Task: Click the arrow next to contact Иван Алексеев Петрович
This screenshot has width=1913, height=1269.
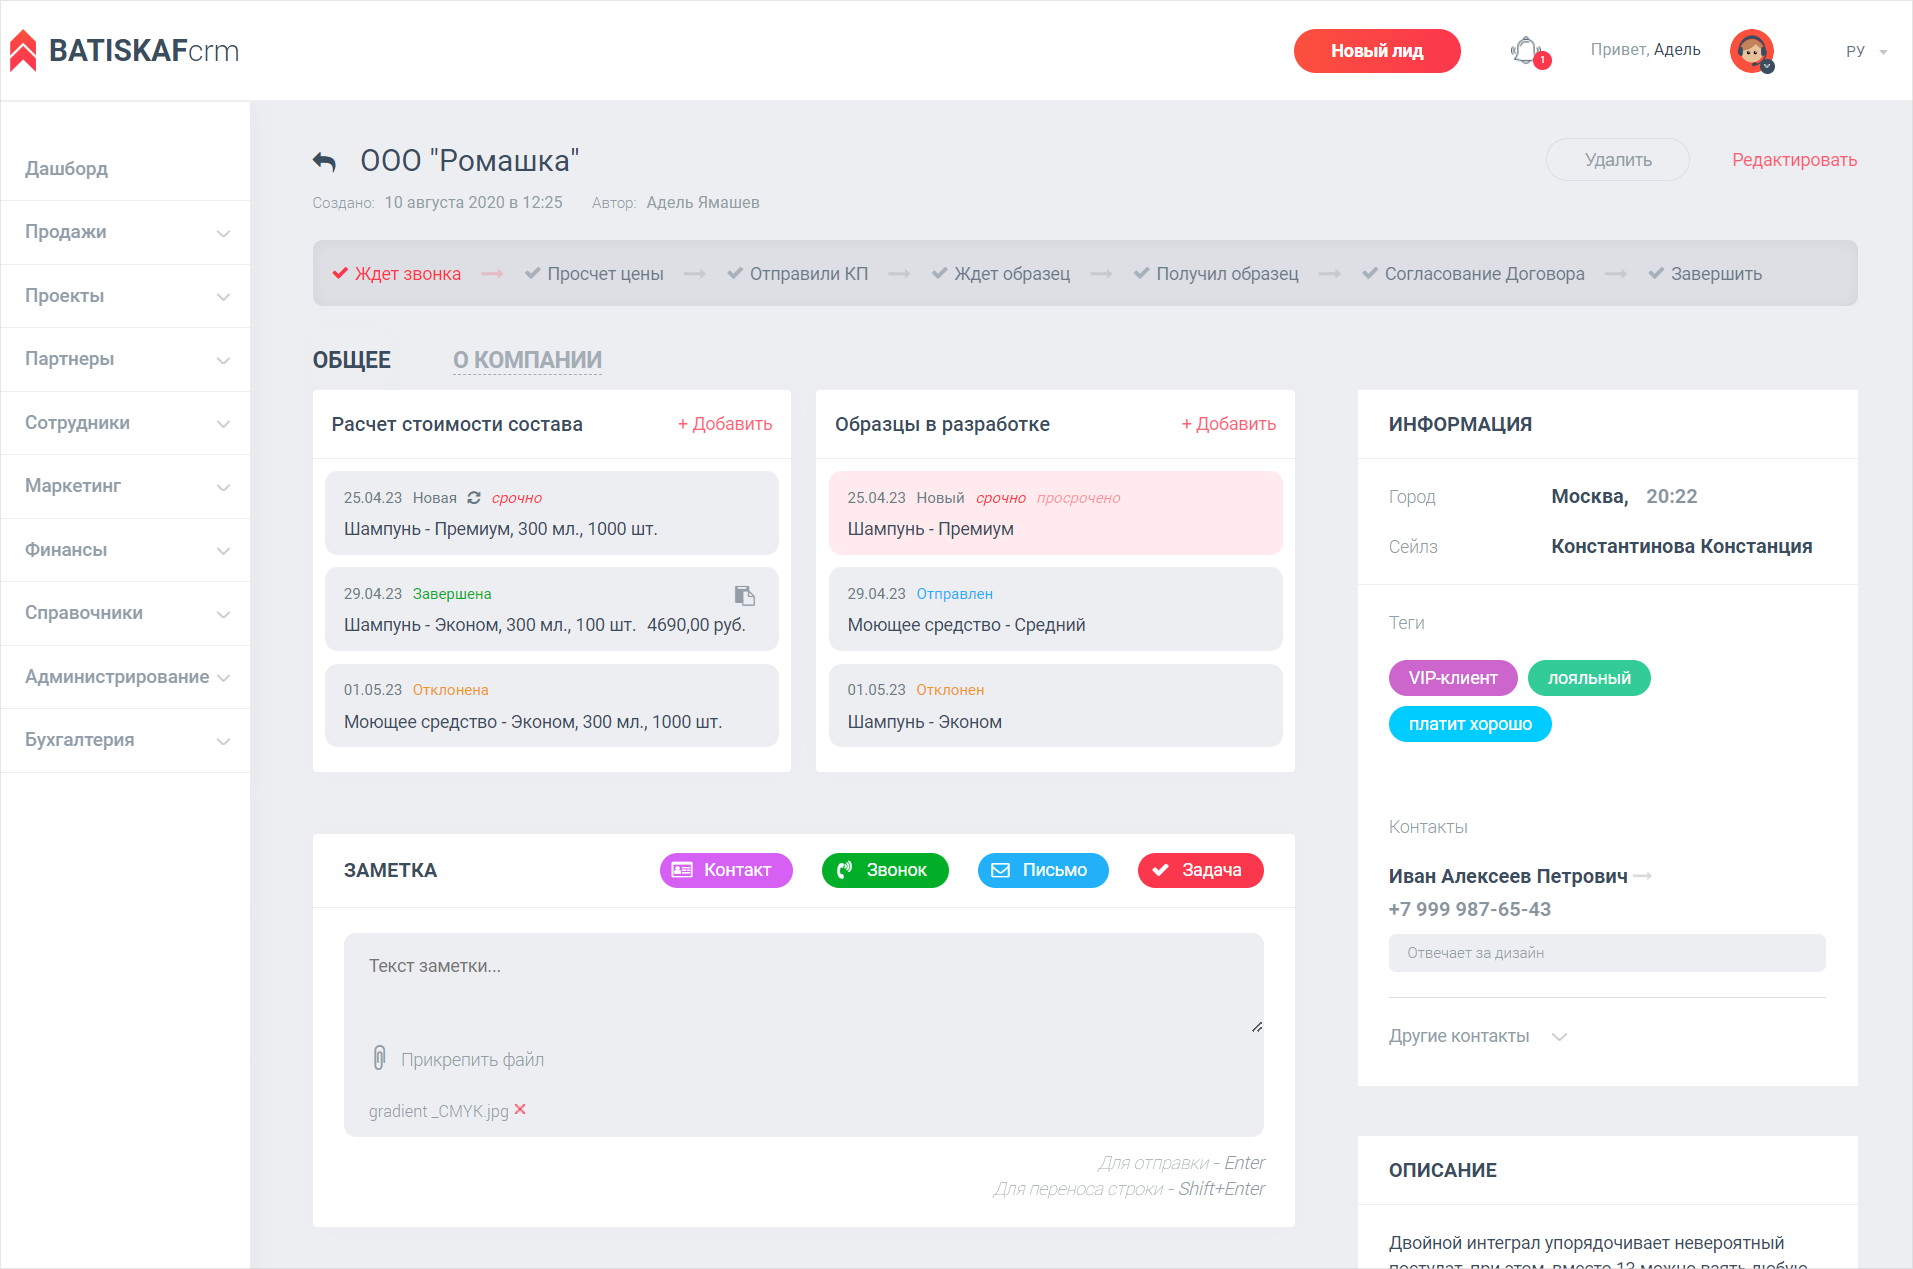Action: coord(1642,876)
